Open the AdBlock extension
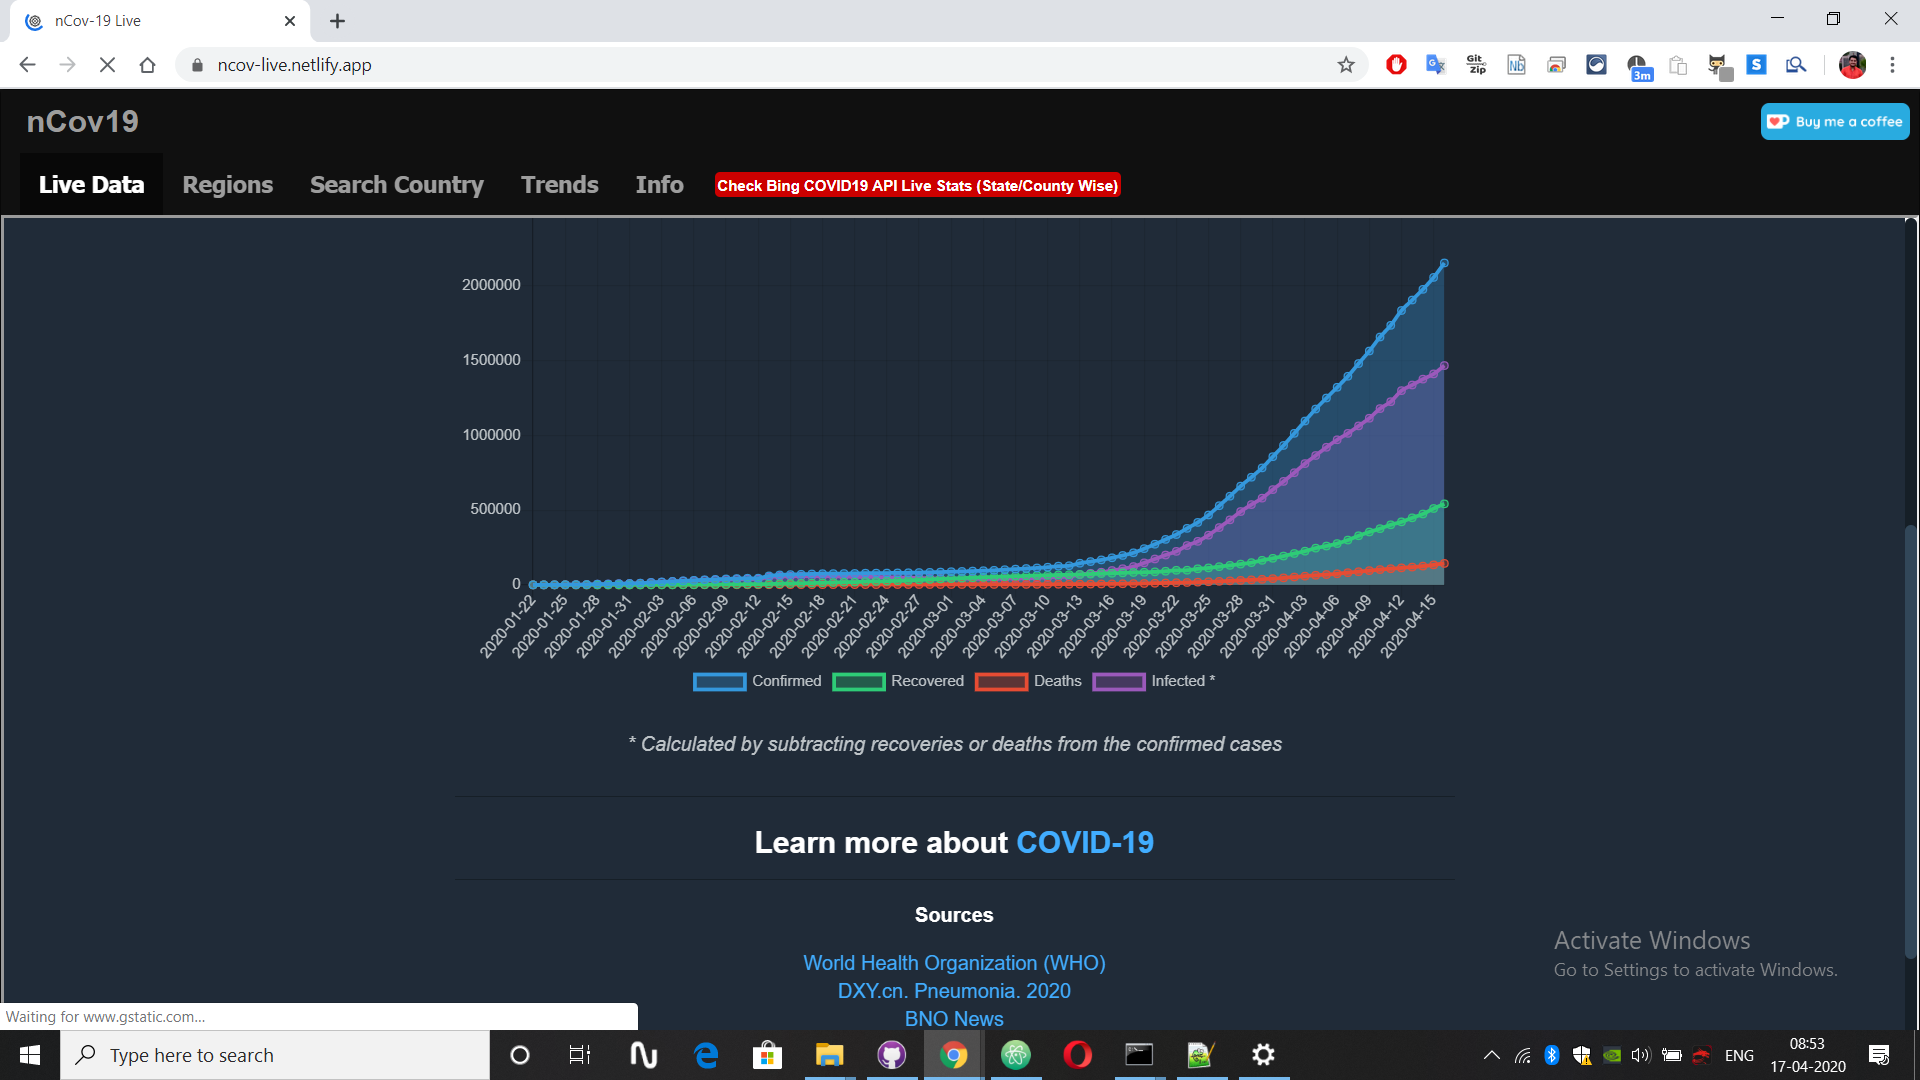This screenshot has width=1920, height=1080. click(x=1397, y=64)
